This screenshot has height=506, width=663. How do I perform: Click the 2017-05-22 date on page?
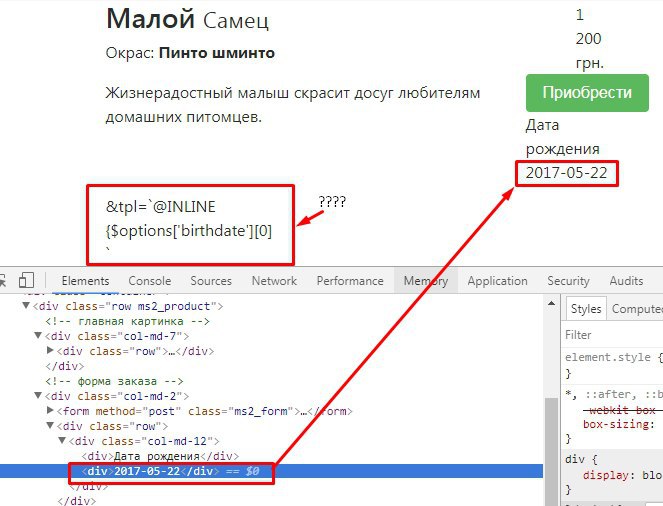(566, 172)
